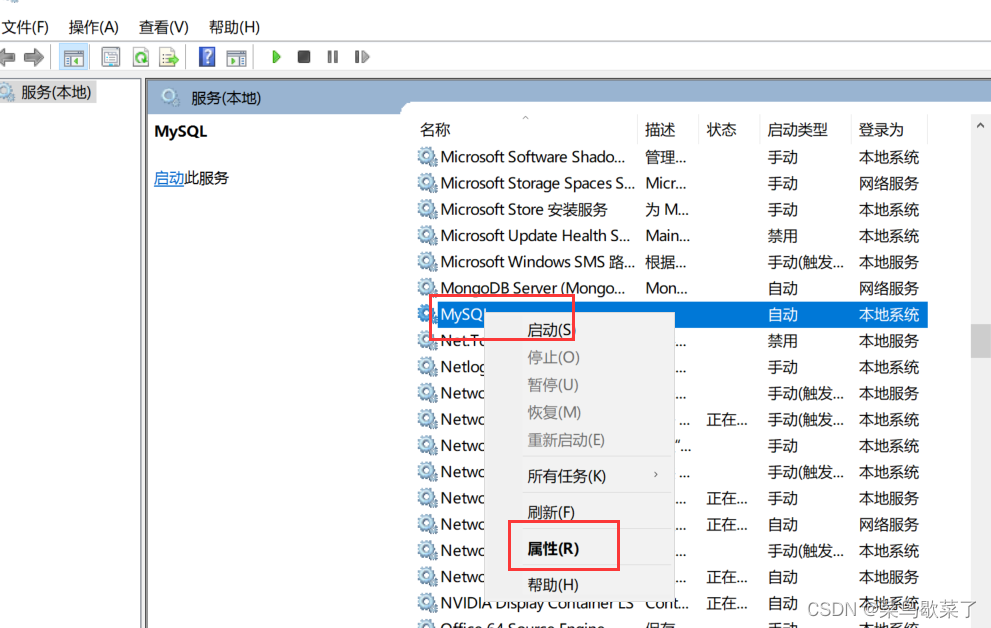Select Microsoft Software Shadow service row
Screen dimensions: 991x628
pos(671,157)
